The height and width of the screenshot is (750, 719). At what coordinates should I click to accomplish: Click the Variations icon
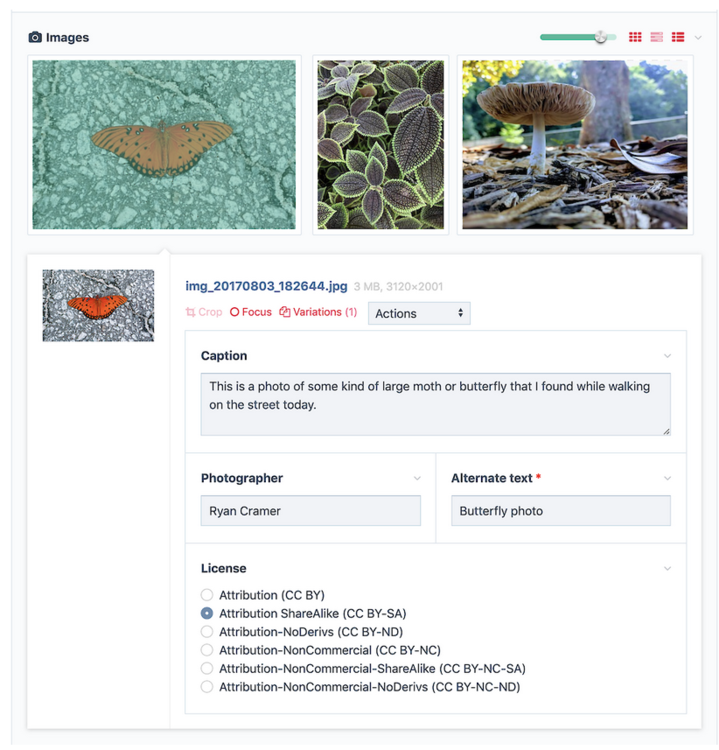click(x=285, y=313)
